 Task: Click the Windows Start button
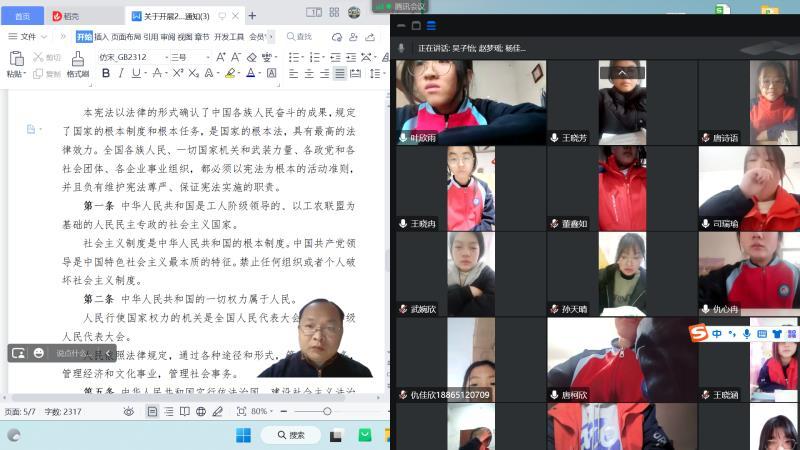[x=243, y=435]
